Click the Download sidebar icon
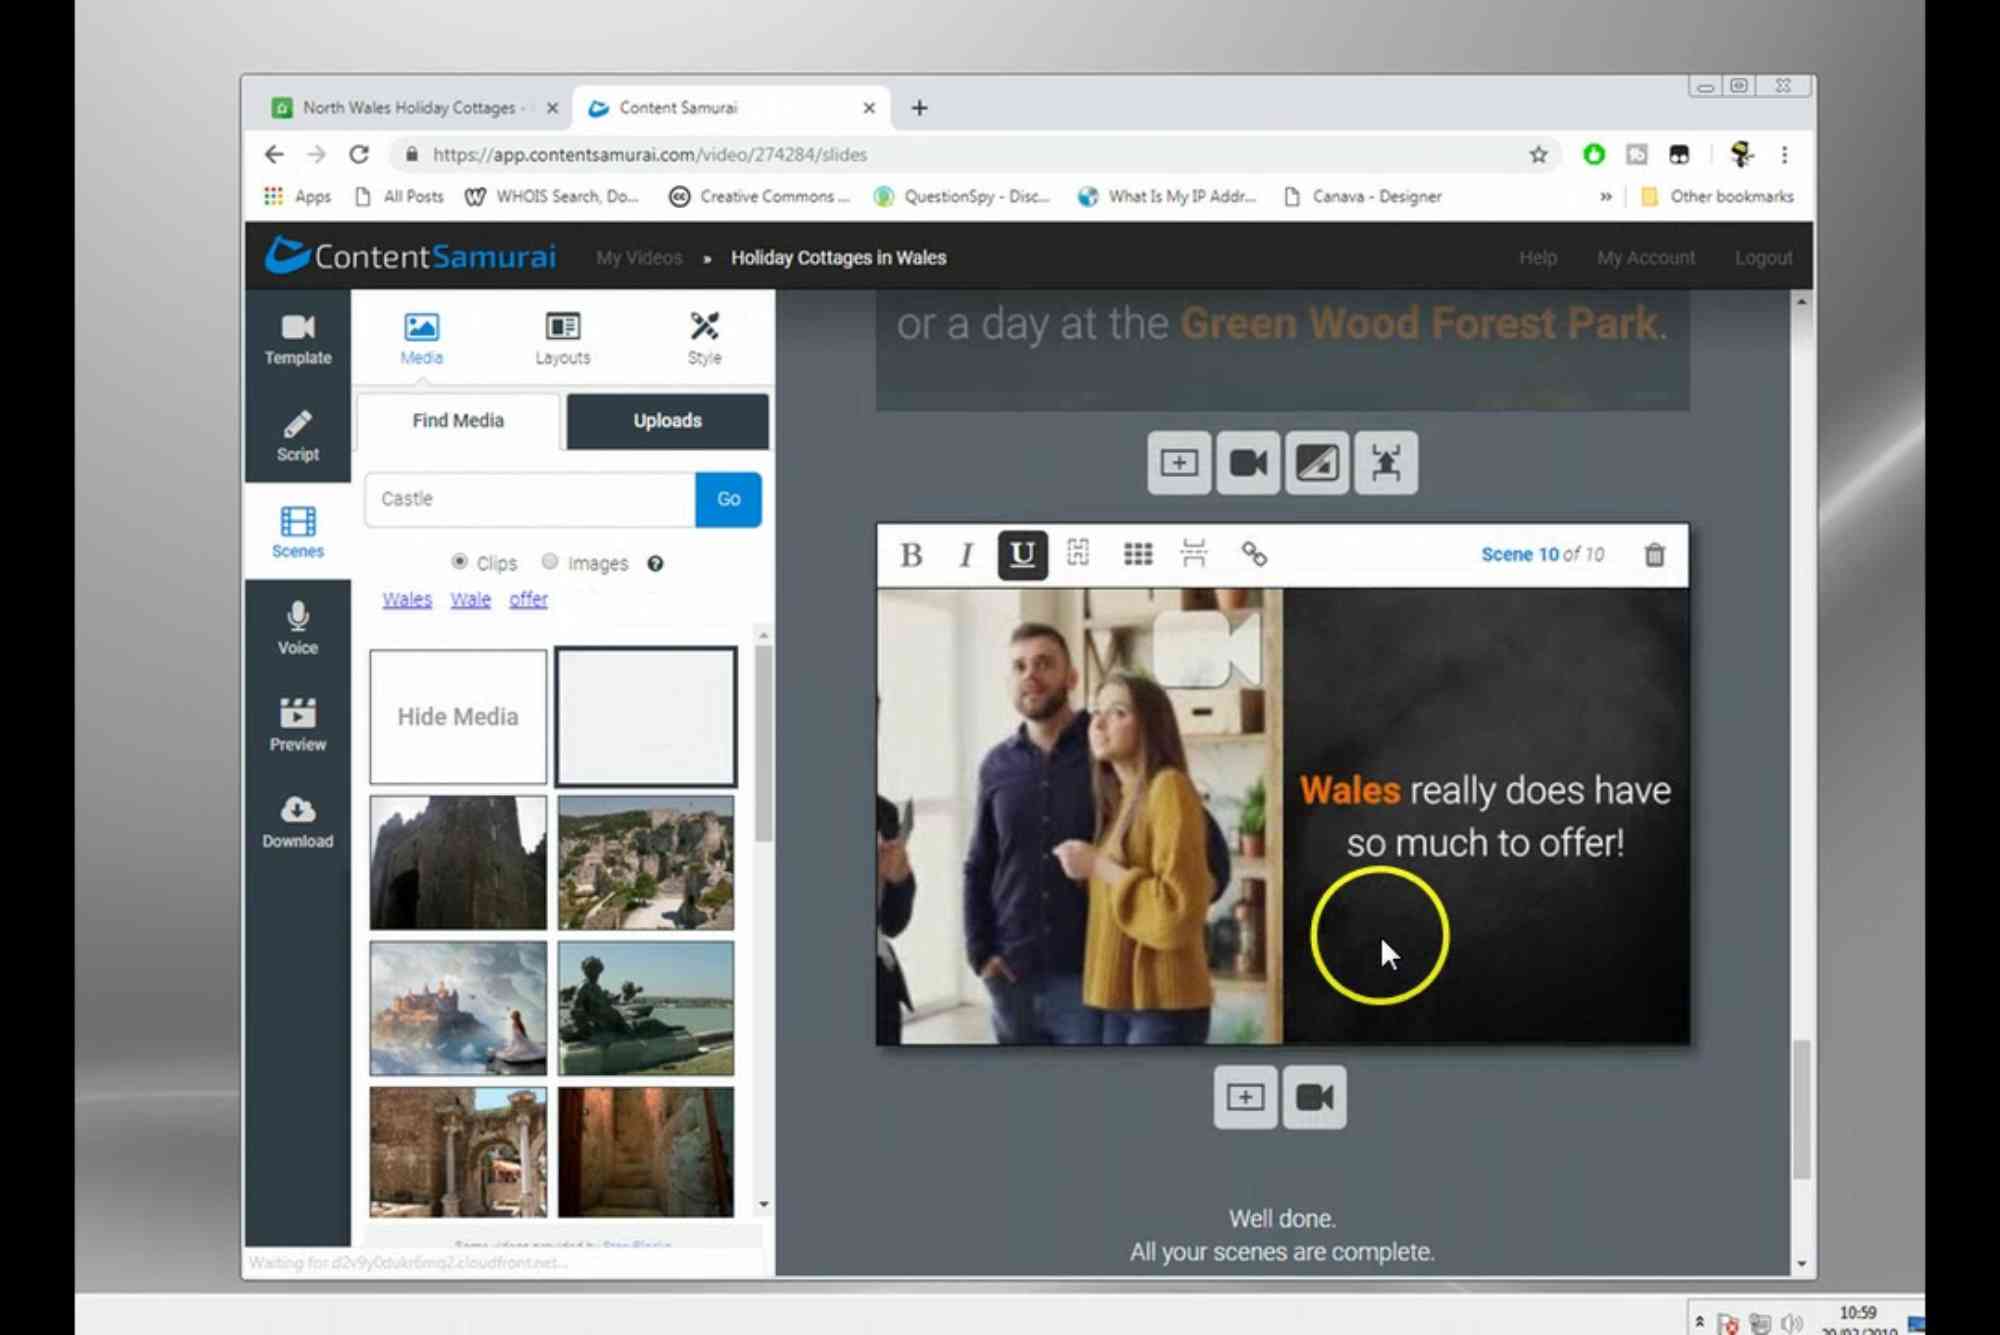The width and height of the screenshot is (2000, 1335). [x=297, y=821]
